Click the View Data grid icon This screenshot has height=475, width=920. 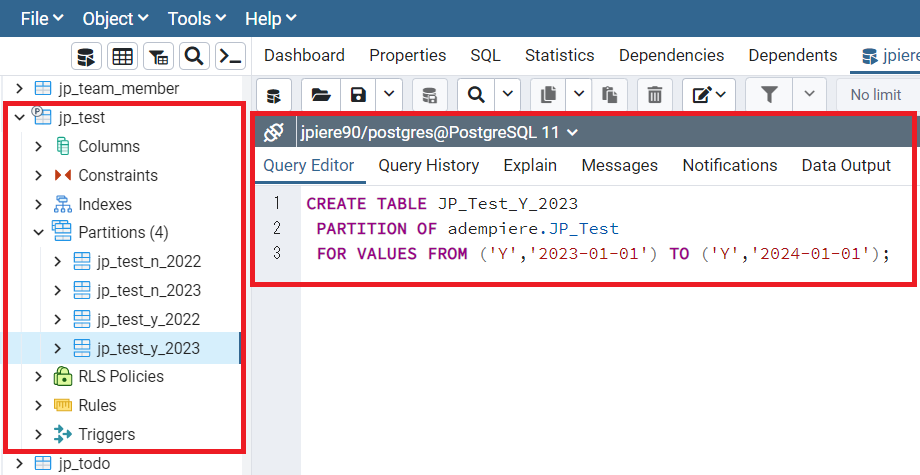click(x=122, y=56)
